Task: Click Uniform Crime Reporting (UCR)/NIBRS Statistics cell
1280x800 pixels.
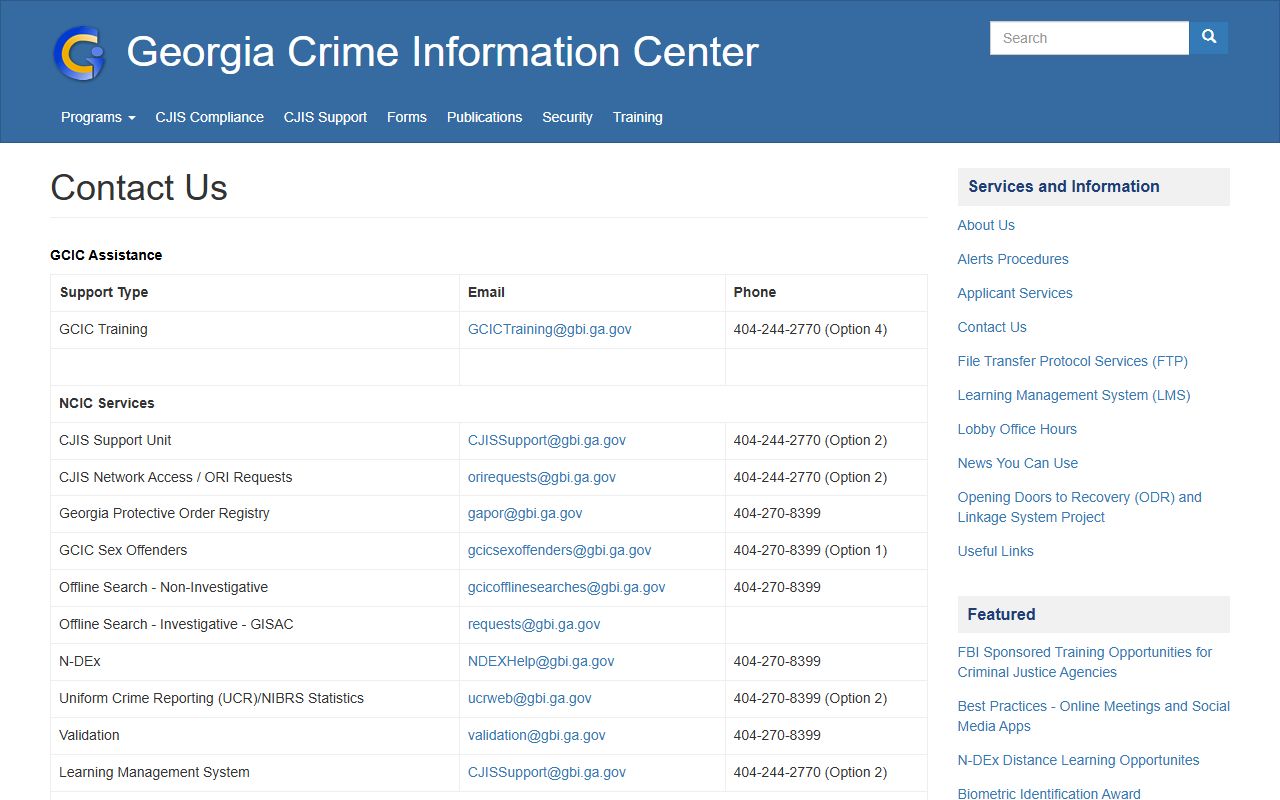Action: click(255, 698)
